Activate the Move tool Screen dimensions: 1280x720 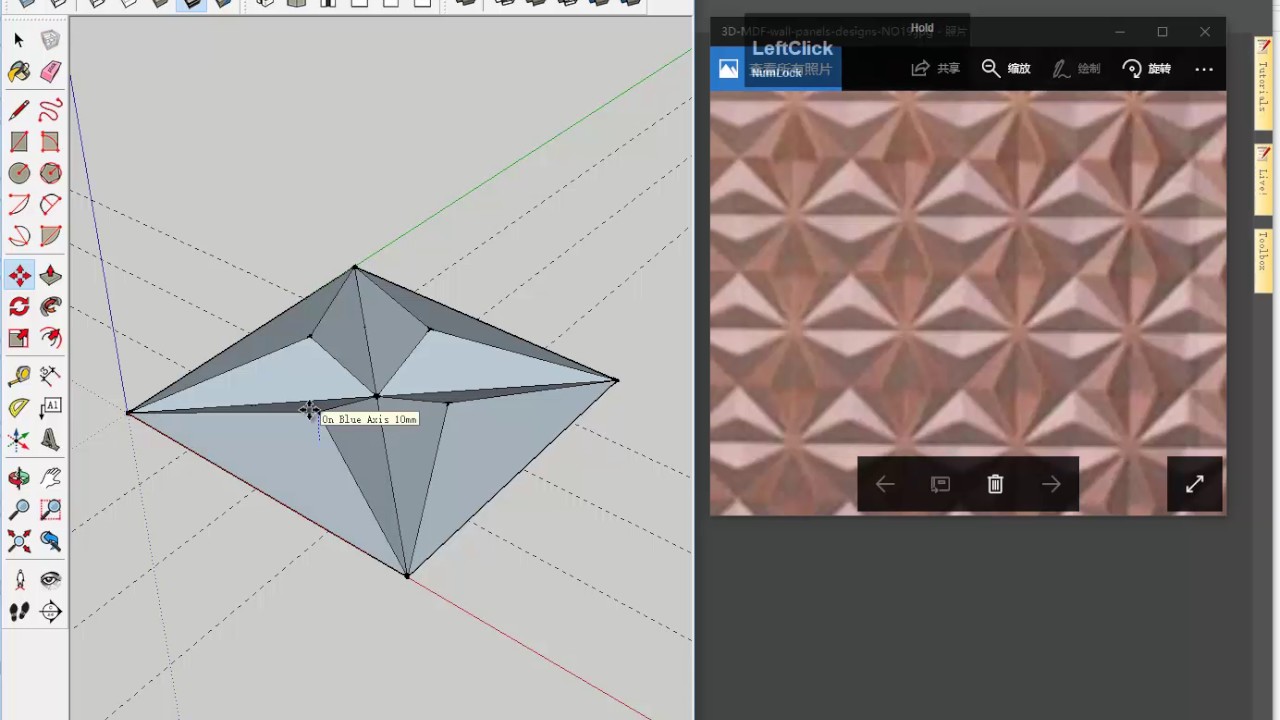tap(19, 275)
